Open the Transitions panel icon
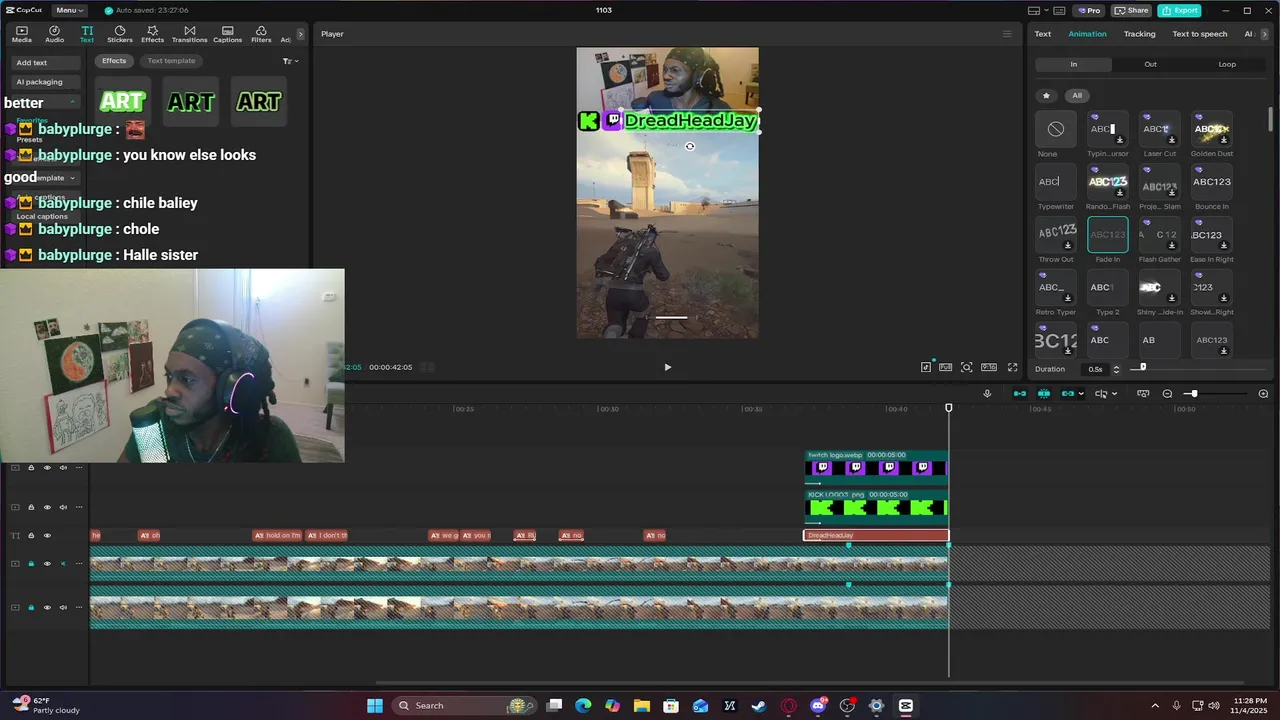This screenshot has width=1280, height=720. click(x=189, y=34)
